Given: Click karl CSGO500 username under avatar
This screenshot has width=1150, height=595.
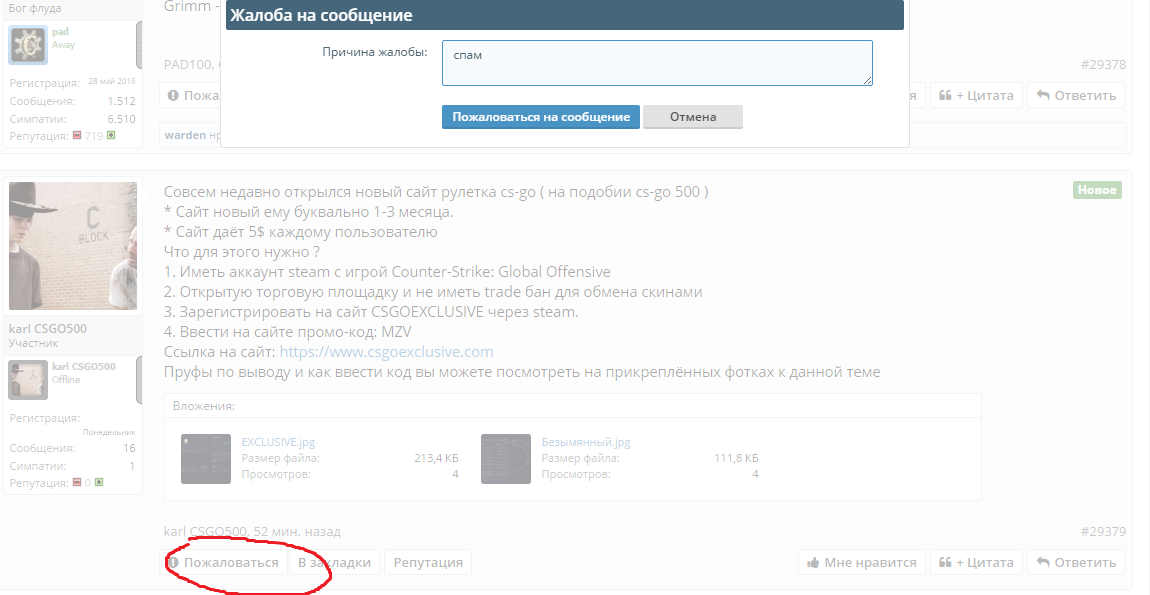Looking at the screenshot, I should [x=48, y=329].
